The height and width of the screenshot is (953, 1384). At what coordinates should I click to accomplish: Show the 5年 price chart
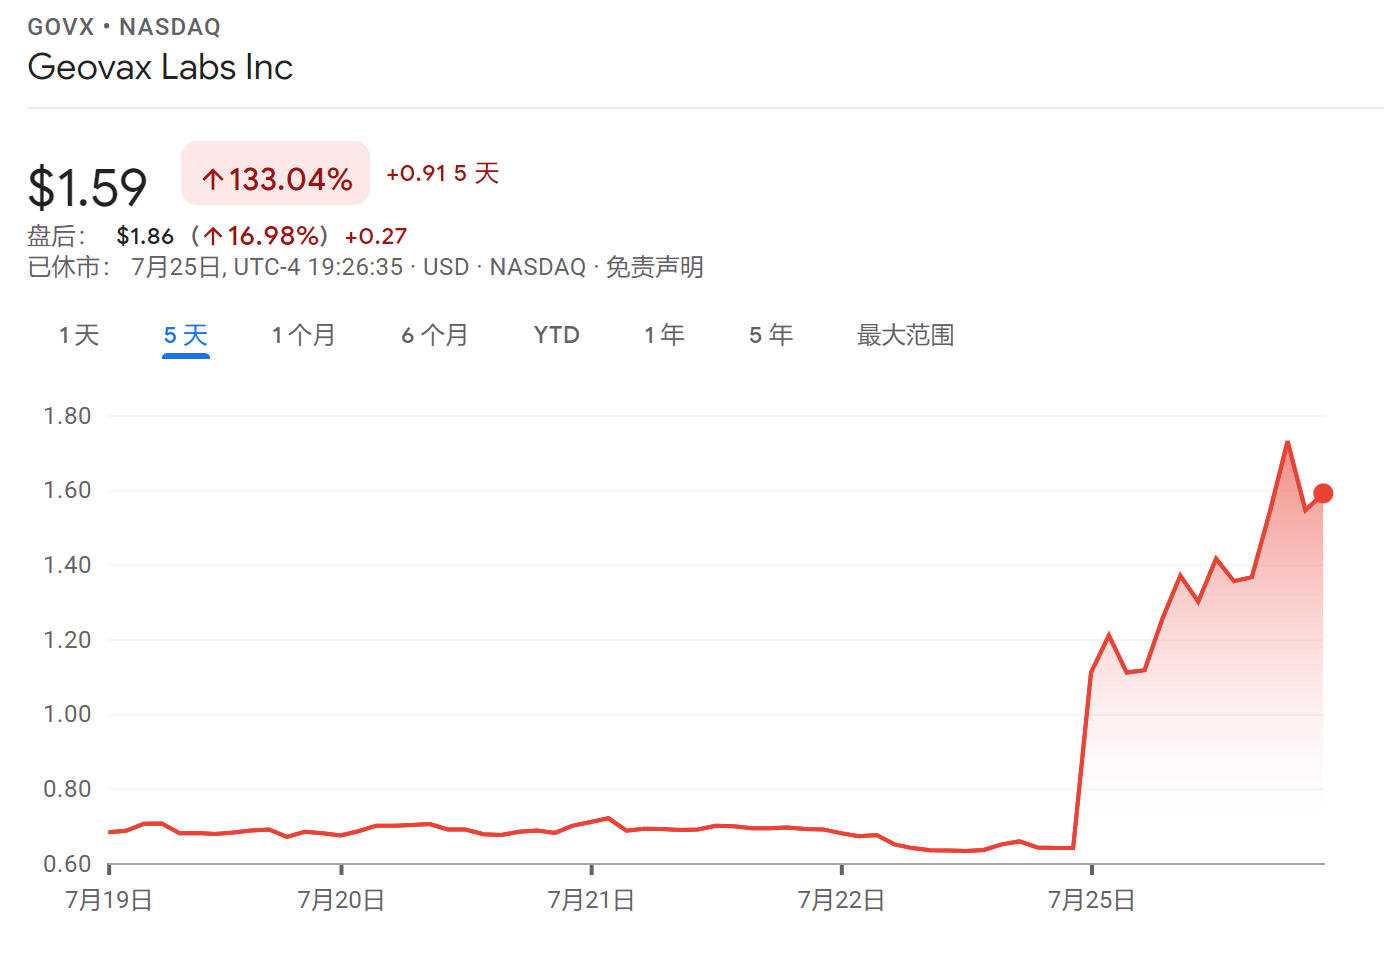click(x=771, y=335)
